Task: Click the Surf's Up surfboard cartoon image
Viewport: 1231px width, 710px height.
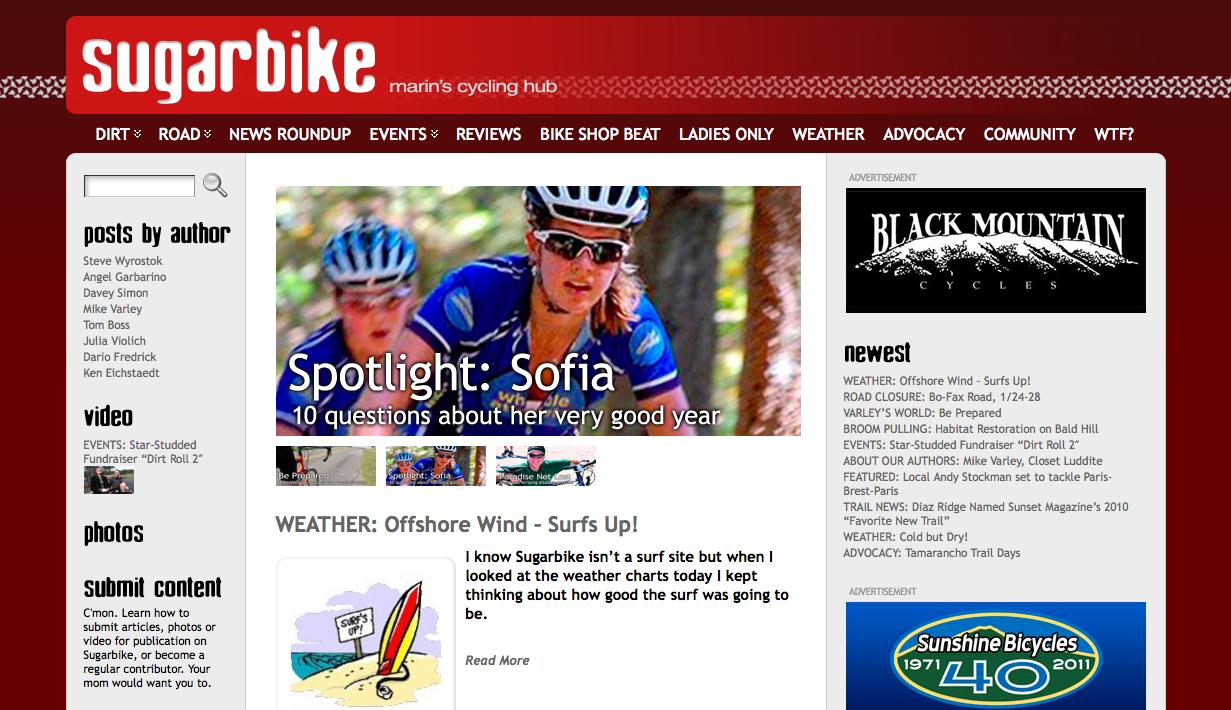Action: (x=366, y=635)
